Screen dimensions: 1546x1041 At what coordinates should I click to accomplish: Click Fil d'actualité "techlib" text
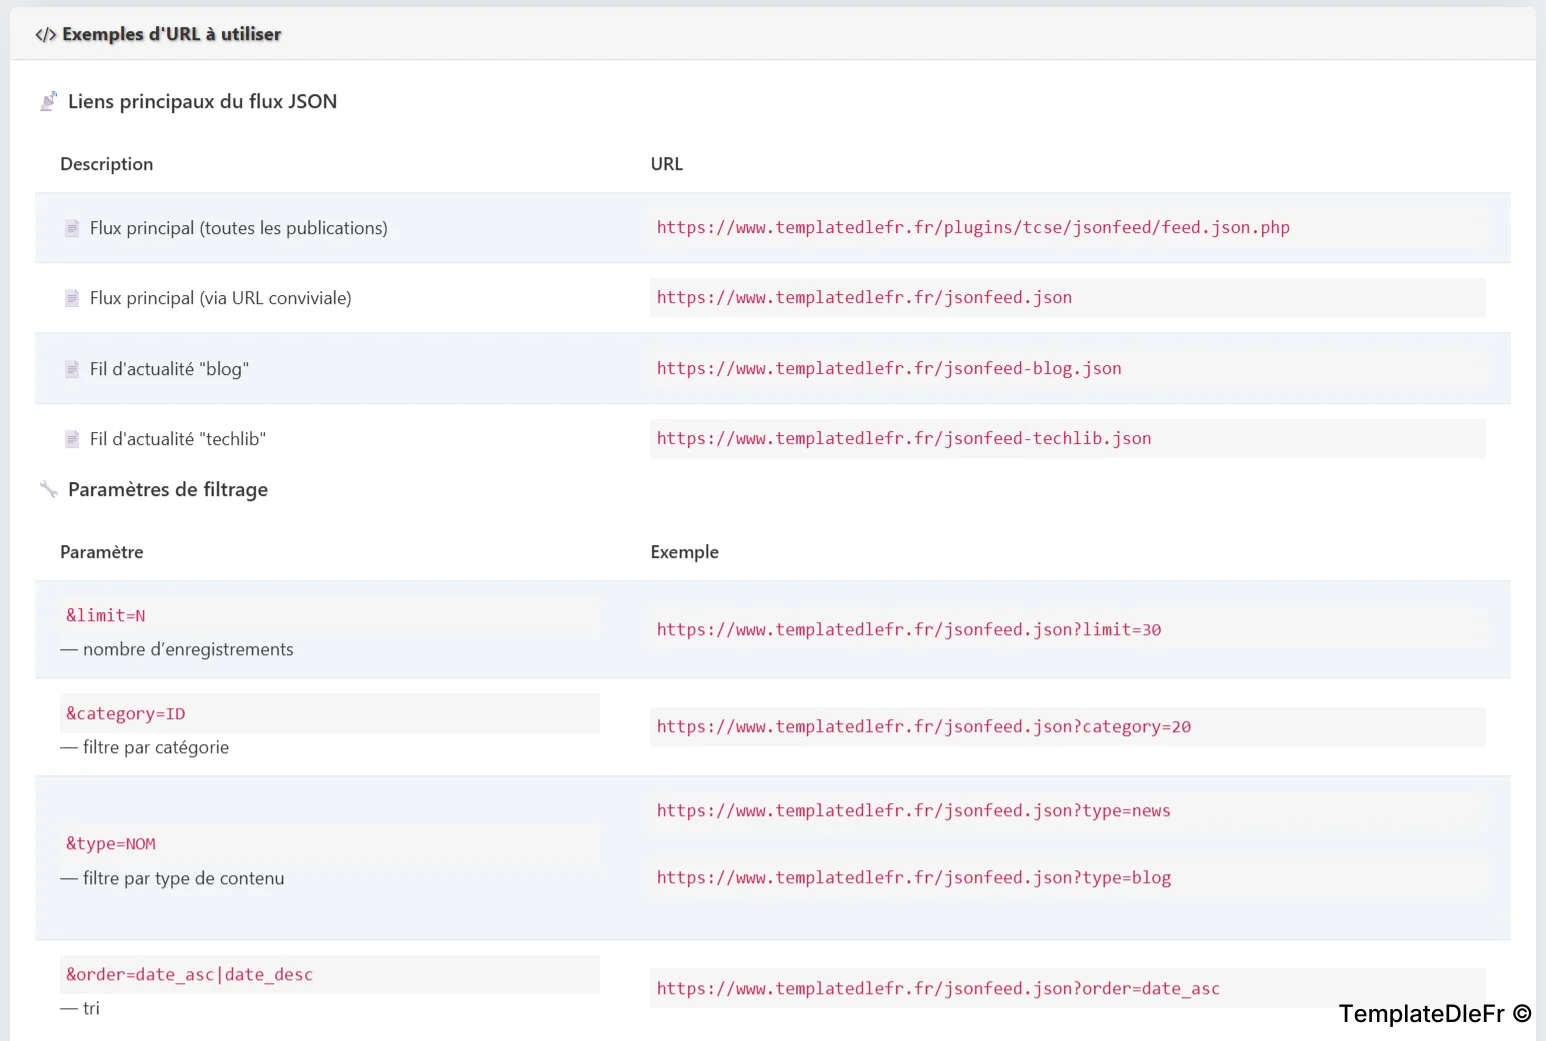coord(178,439)
